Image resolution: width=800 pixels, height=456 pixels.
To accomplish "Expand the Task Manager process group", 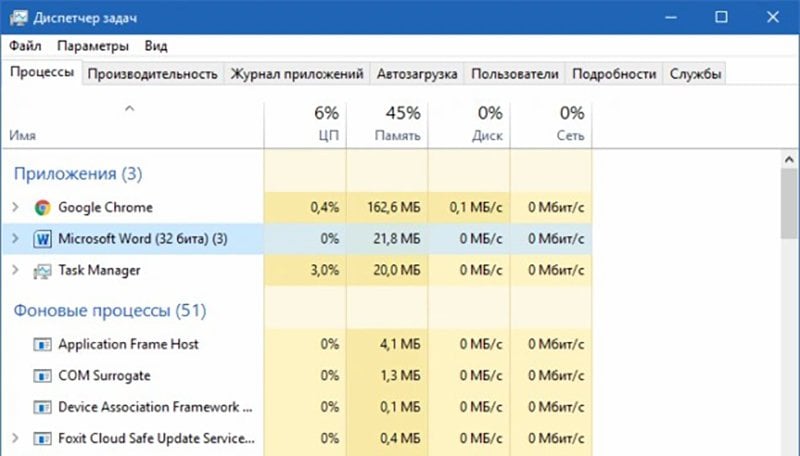I will point(16,270).
